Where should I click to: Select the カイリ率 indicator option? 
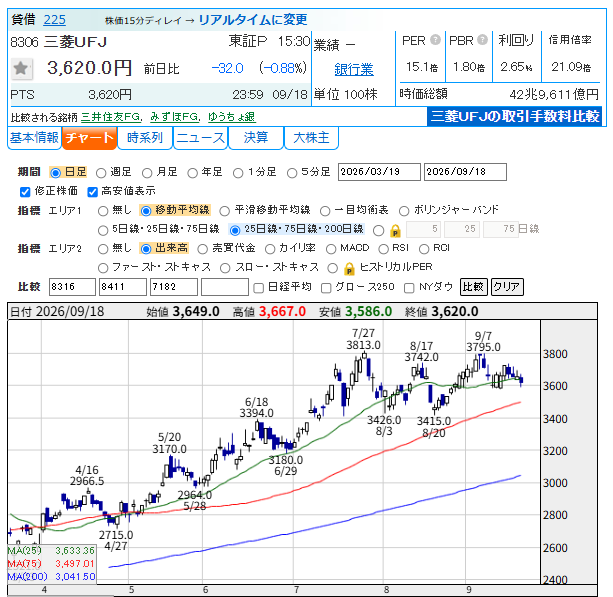click(270, 249)
